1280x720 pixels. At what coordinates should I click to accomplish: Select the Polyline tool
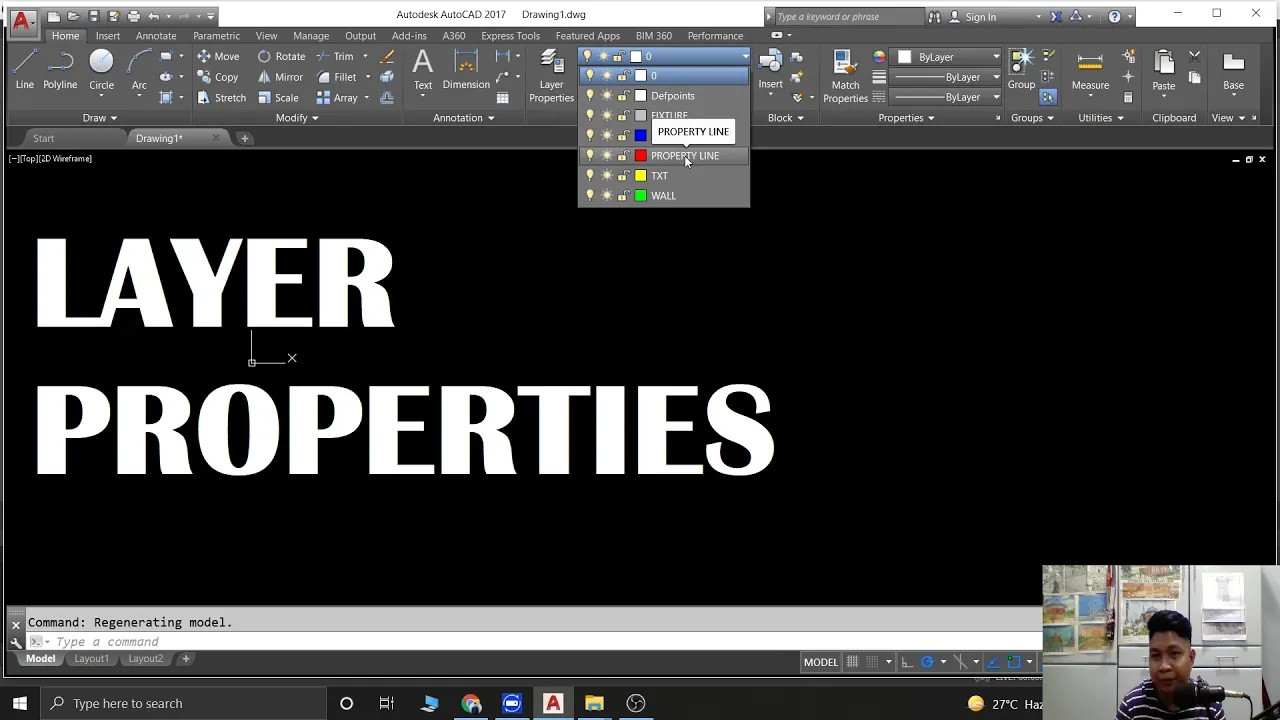[x=60, y=70]
